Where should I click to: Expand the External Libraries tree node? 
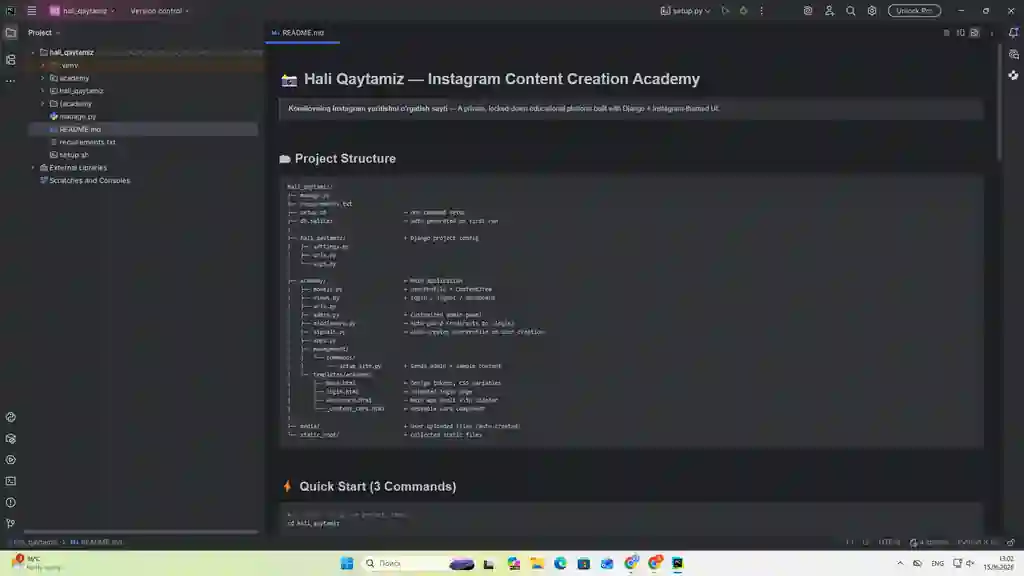[x=33, y=168]
